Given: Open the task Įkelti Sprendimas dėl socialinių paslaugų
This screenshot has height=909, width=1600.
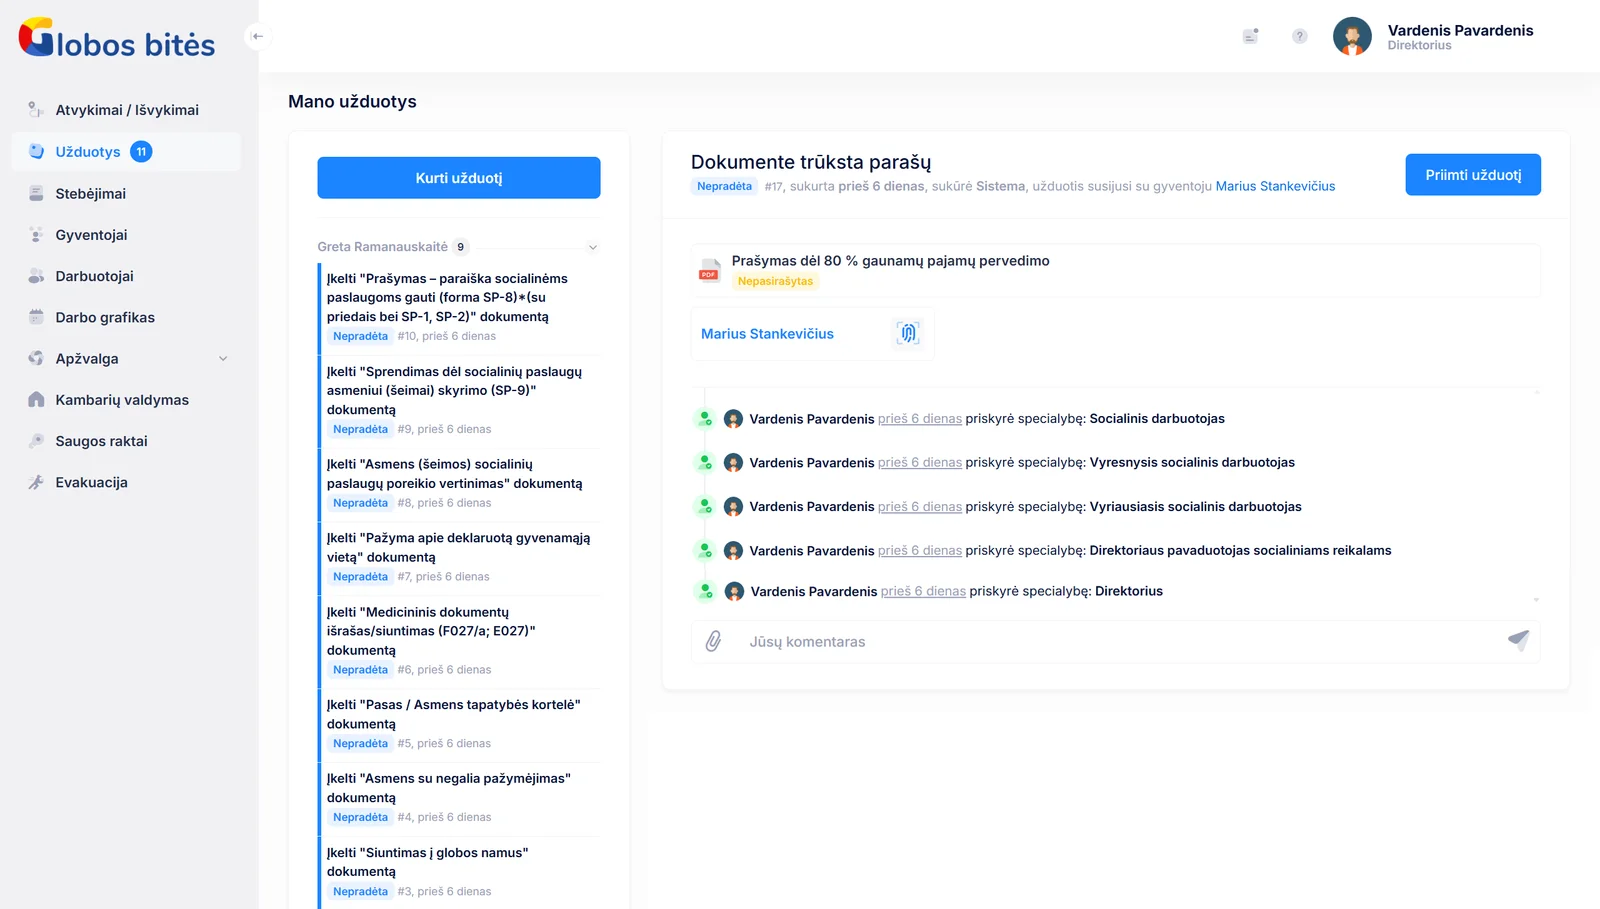Looking at the screenshot, I should point(460,400).
